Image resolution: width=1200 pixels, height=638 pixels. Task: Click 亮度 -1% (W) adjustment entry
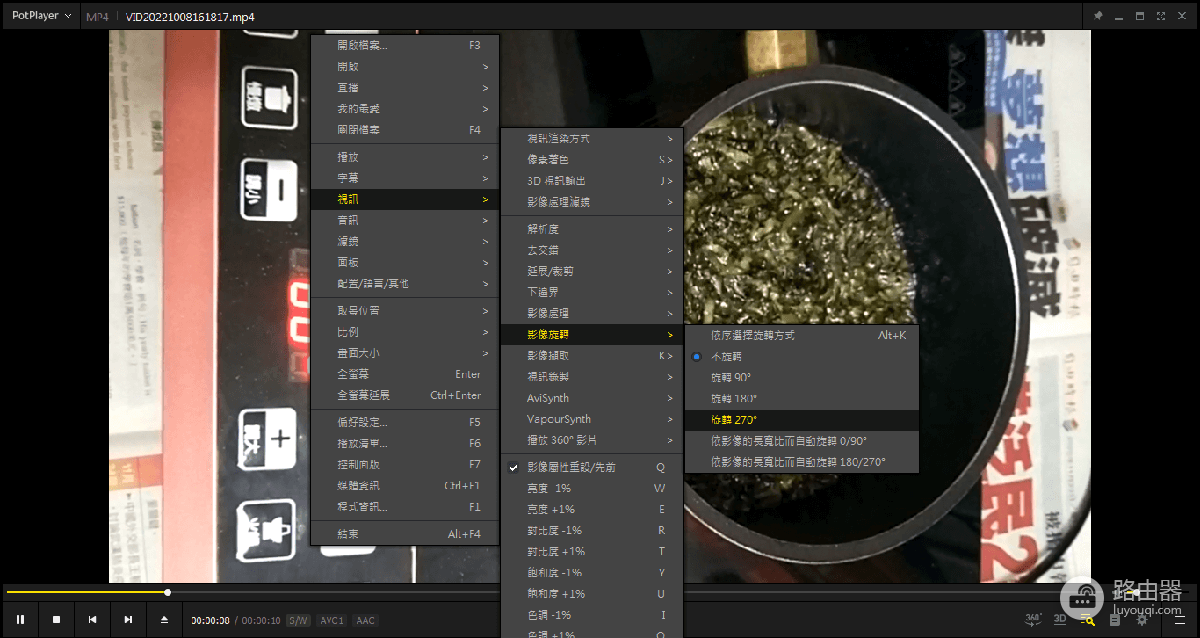pyautogui.click(x=591, y=488)
